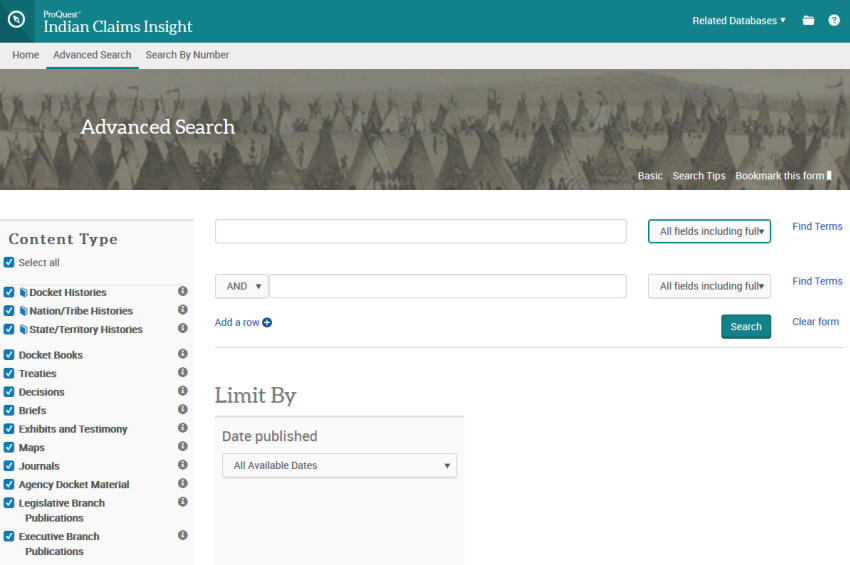
Task: Uncheck the Docket Histories checkbox
Action: 9,292
